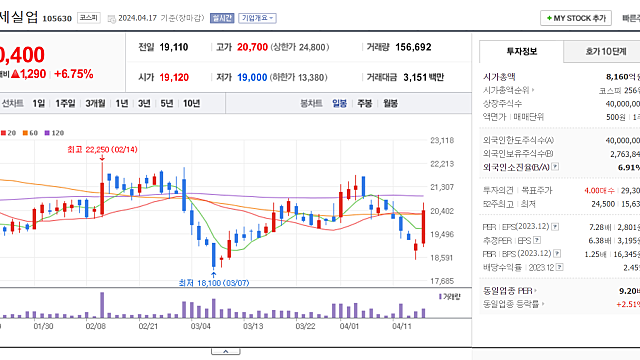Click the 52주최고 value 24,500

pos(603,204)
